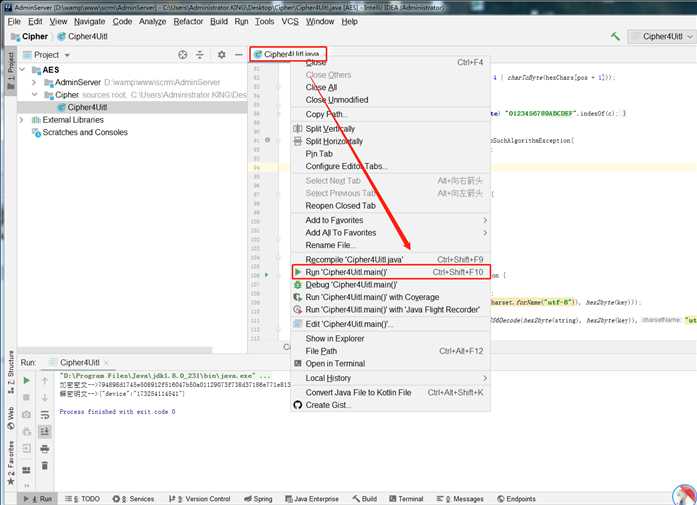Open the Messages tool window

tap(460, 499)
